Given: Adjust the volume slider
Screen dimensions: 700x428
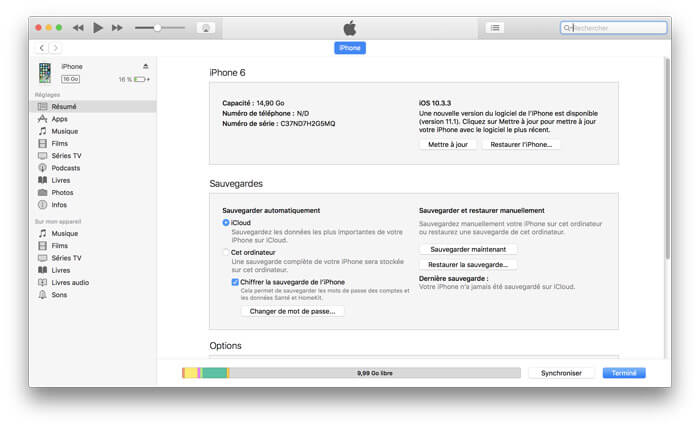Looking at the screenshot, I should click(x=158, y=28).
